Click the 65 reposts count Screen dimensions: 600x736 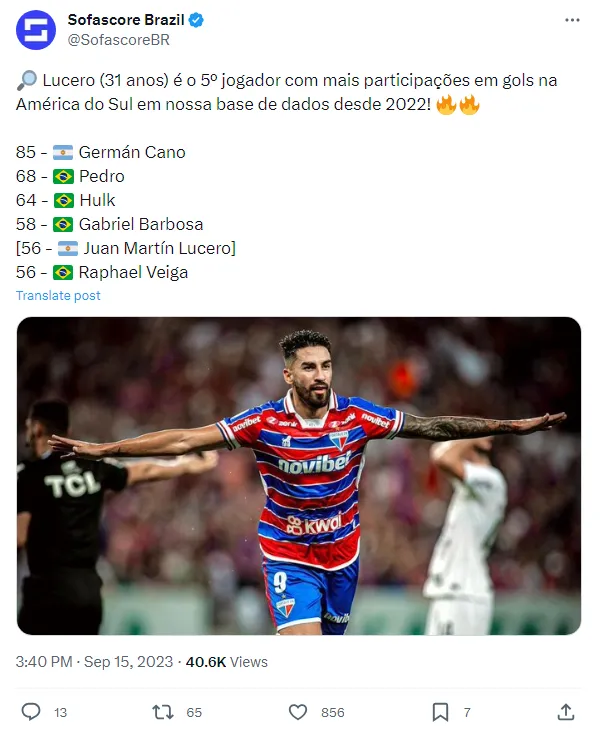click(194, 713)
